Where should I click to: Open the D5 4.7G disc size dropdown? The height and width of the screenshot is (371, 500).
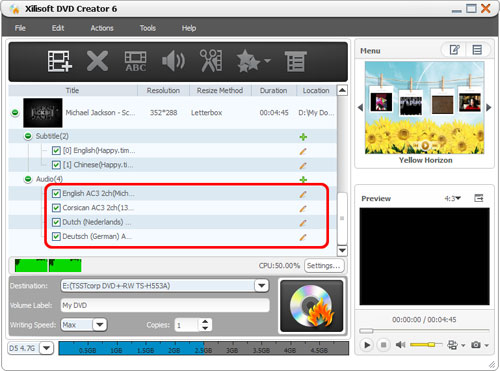tap(46, 348)
